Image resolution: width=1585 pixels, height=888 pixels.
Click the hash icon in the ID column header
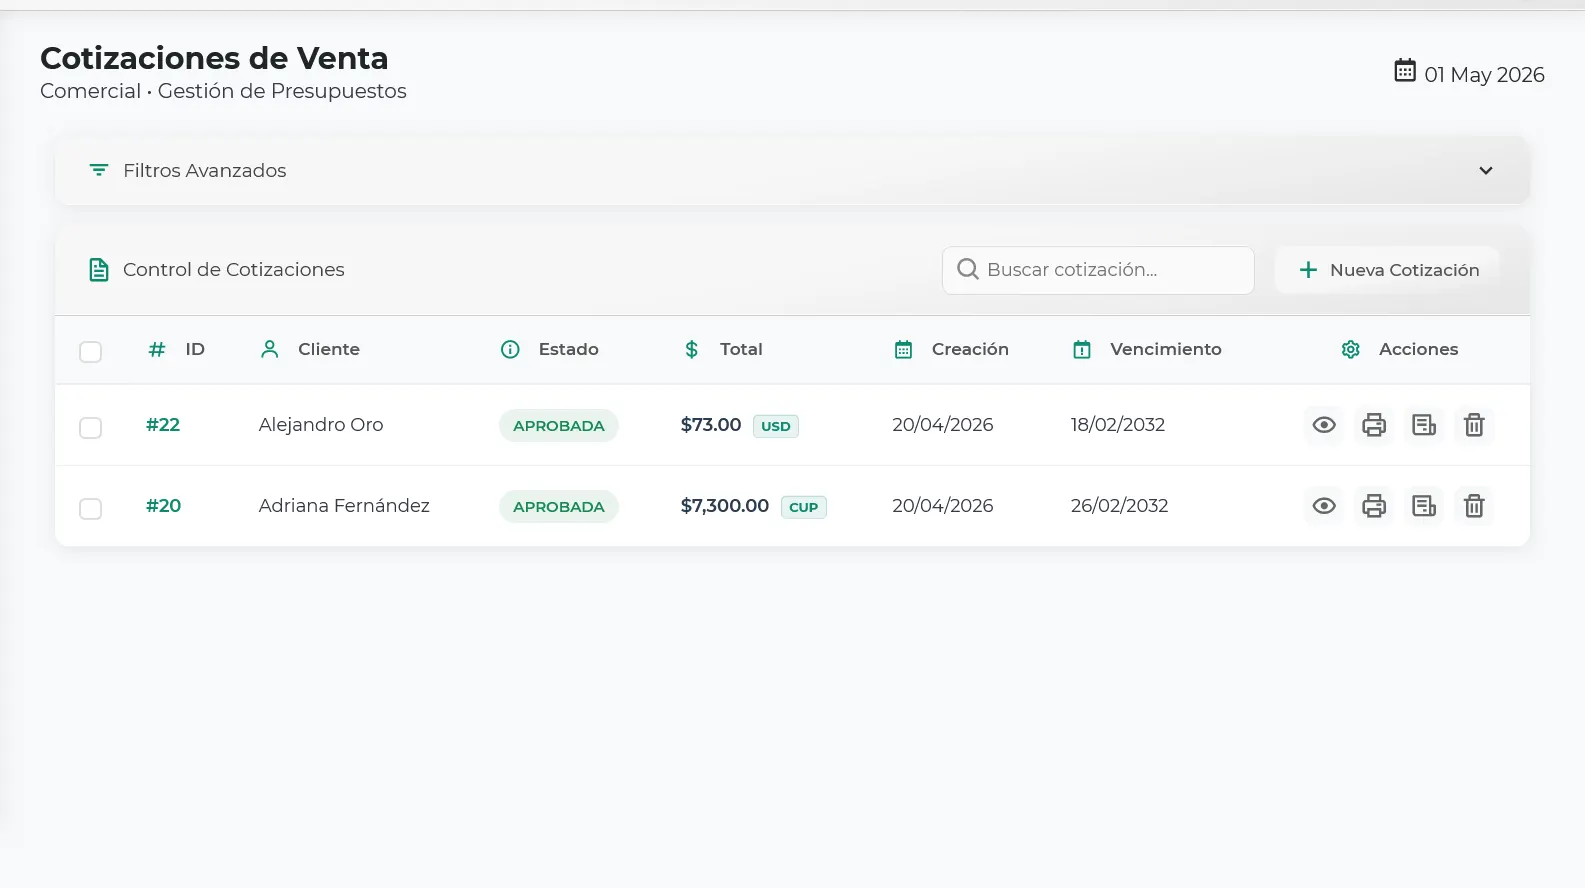pyautogui.click(x=157, y=349)
